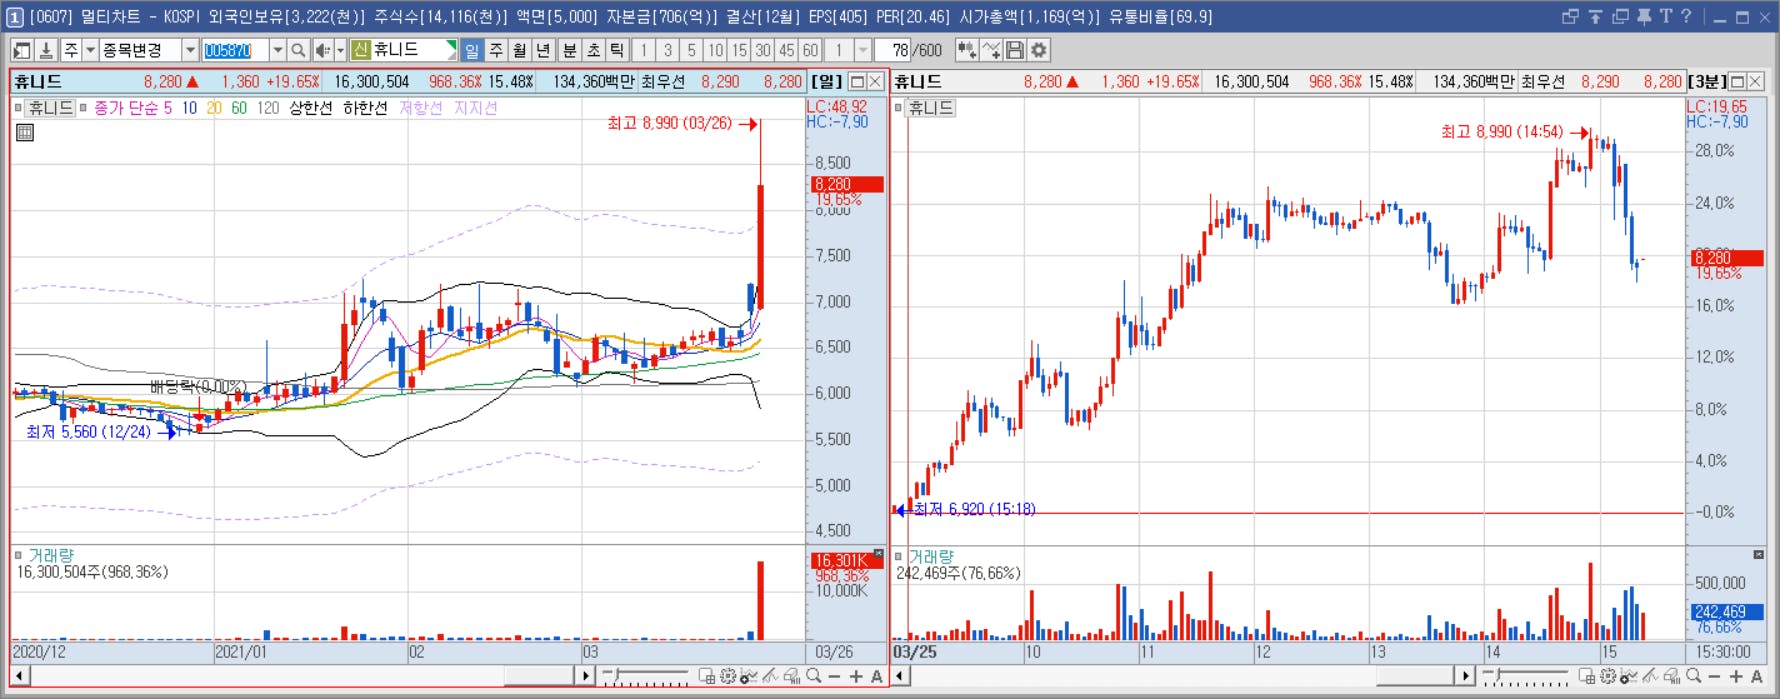Click the speaker sound icon in toolbar
1780x699 pixels.
pyautogui.click(x=322, y=50)
